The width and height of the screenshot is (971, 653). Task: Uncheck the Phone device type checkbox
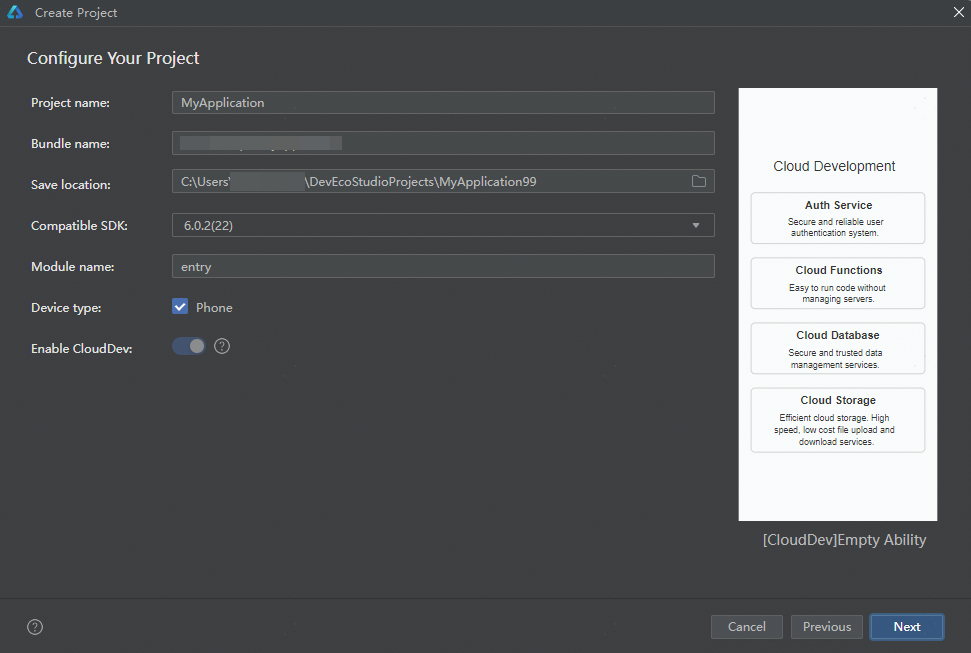(180, 307)
